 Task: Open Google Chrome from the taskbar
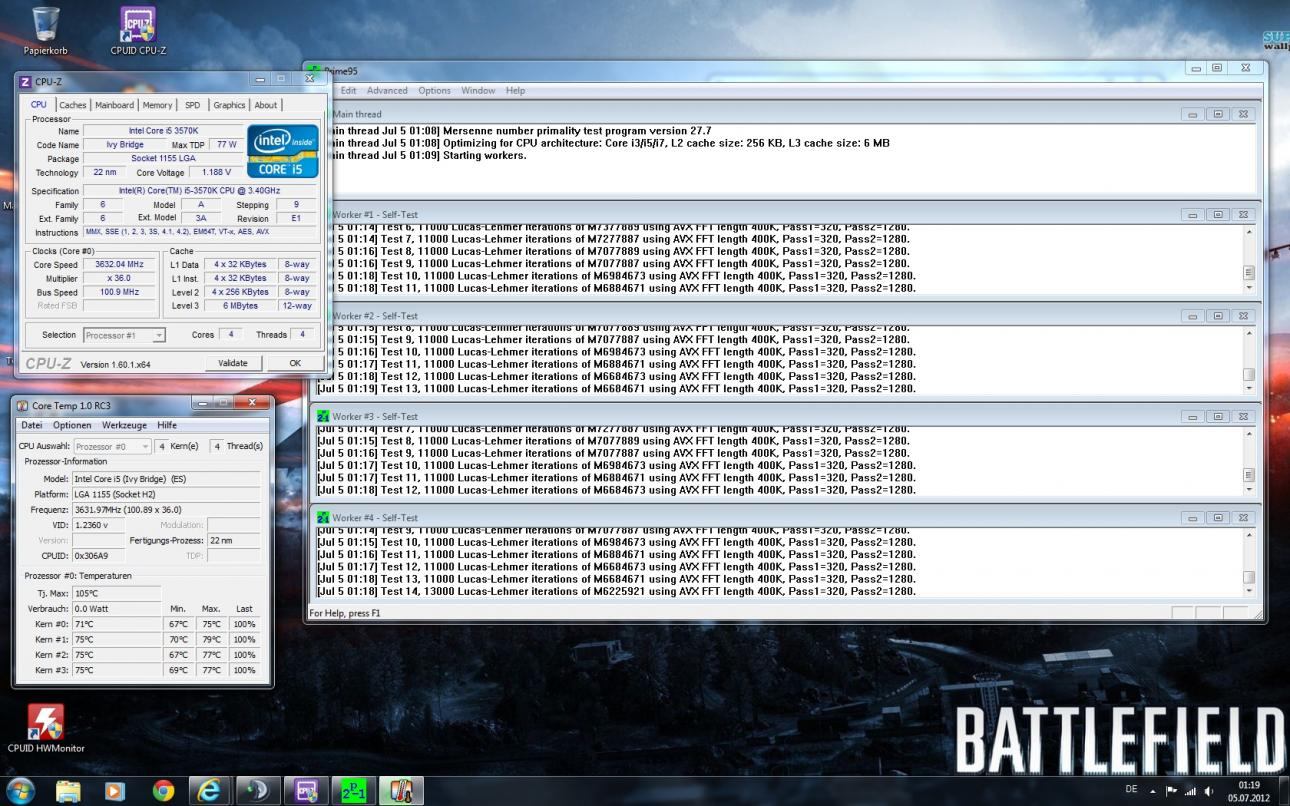click(x=163, y=791)
